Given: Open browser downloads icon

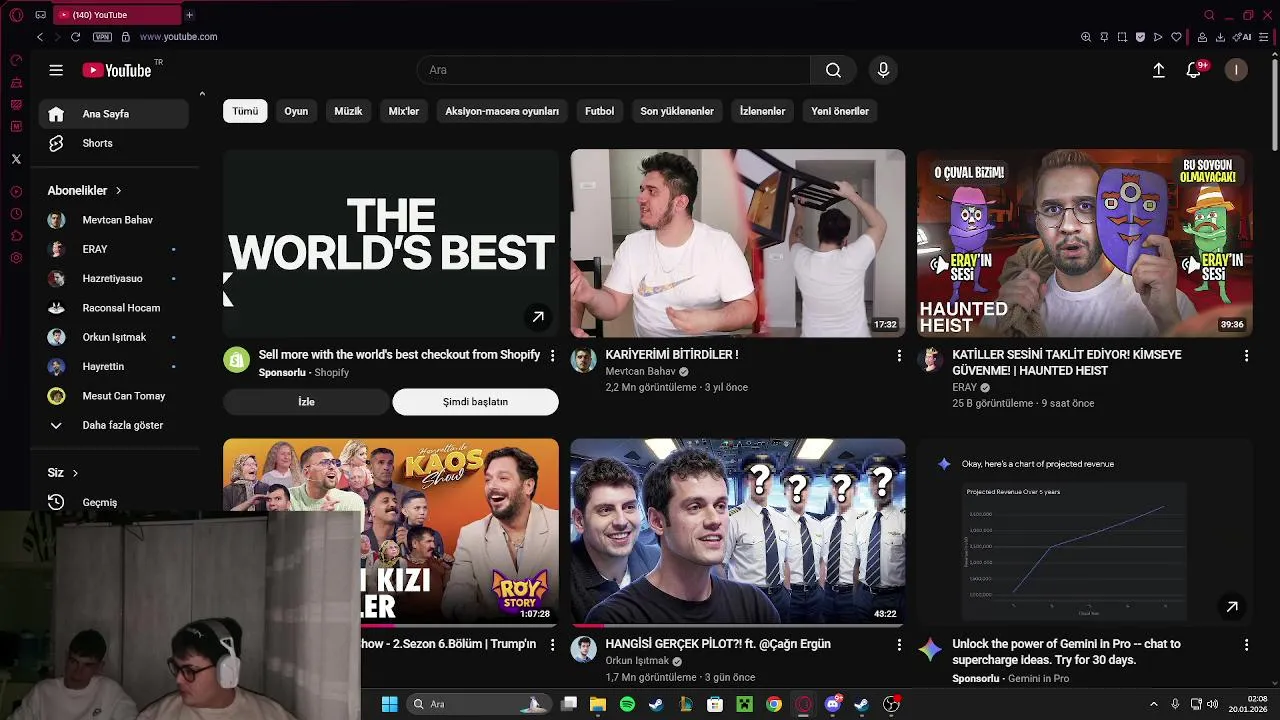Looking at the screenshot, I should (1220, 37).
